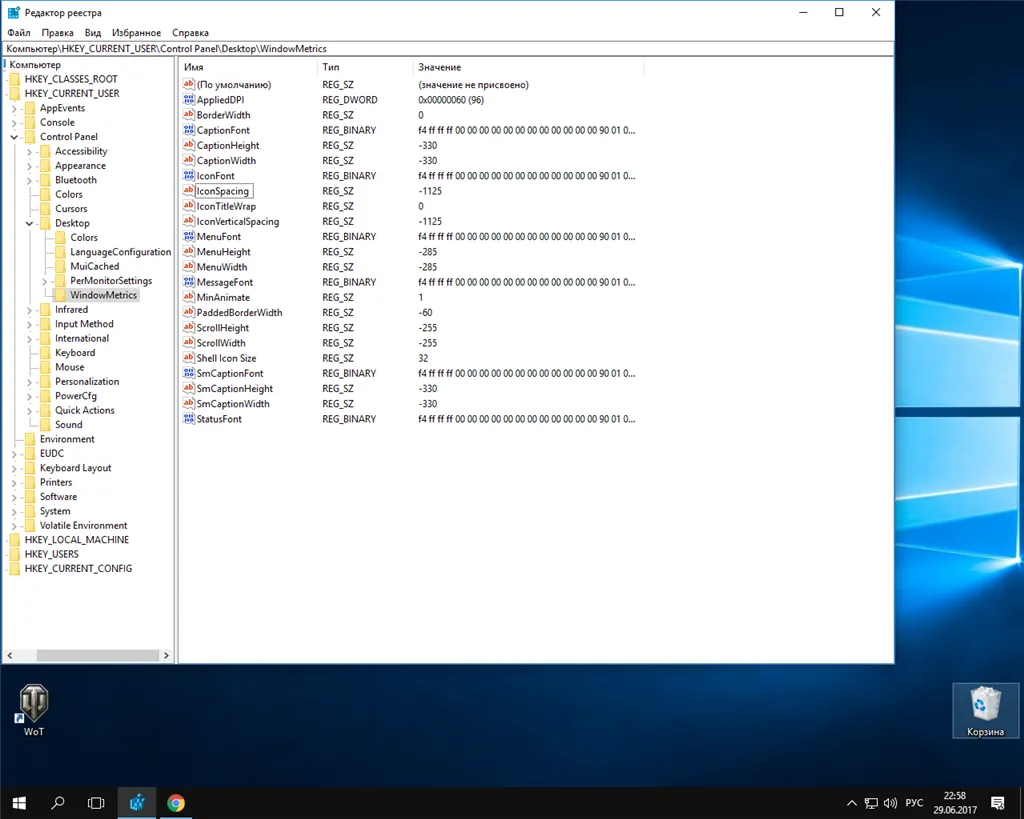Viewport: 1024px width, 819px height.
Task: Collapse the Control Panel tree node
Action: (x=14, y=136)
